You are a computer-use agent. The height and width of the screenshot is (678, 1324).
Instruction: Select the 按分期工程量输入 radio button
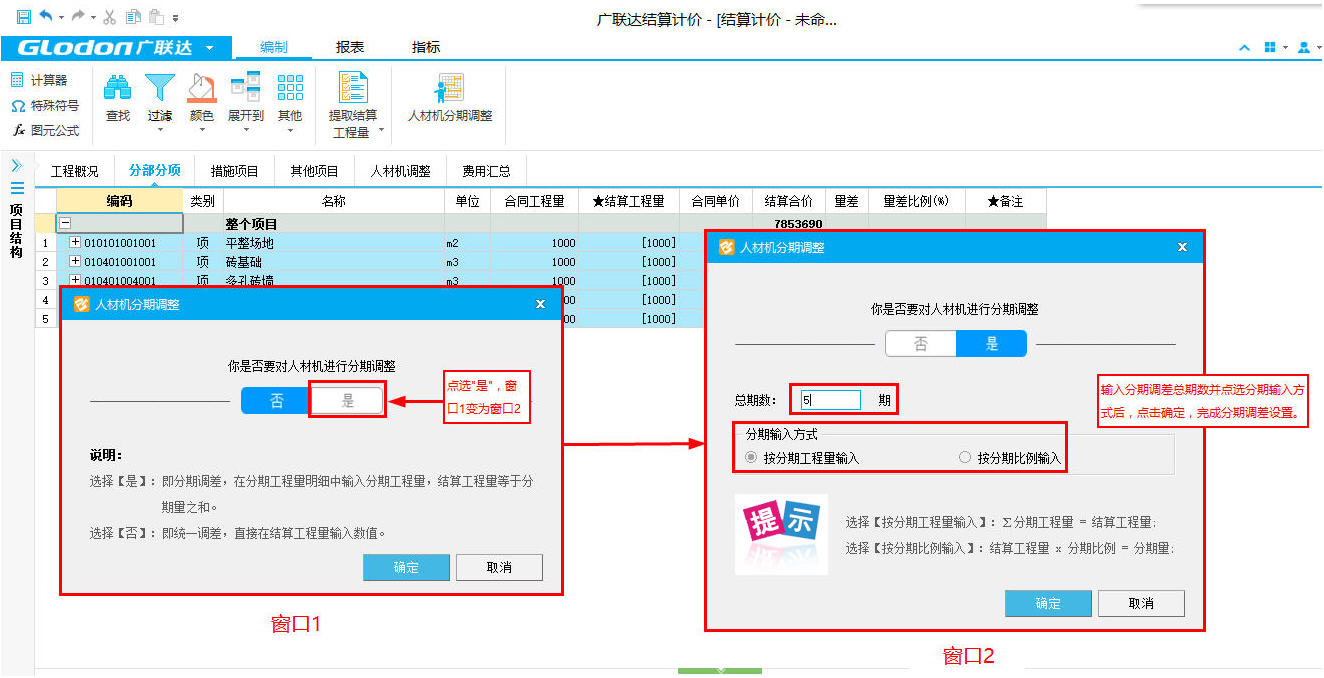(751, 458)
